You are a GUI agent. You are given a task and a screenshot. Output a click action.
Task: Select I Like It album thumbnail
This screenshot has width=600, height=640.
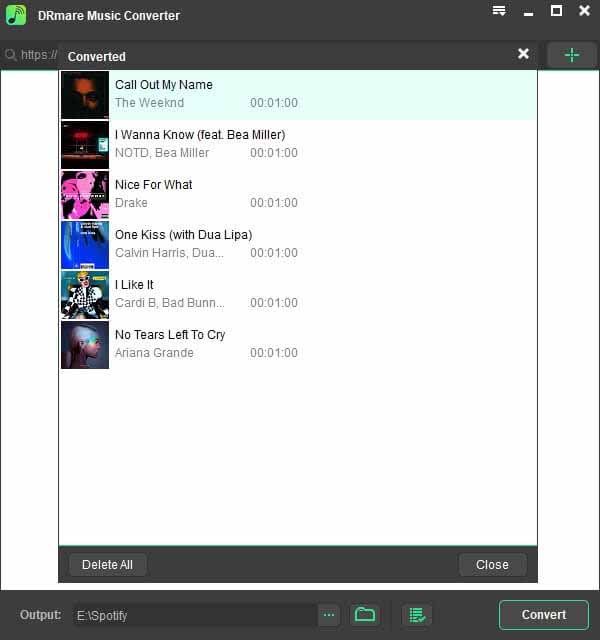pos(85,295)
